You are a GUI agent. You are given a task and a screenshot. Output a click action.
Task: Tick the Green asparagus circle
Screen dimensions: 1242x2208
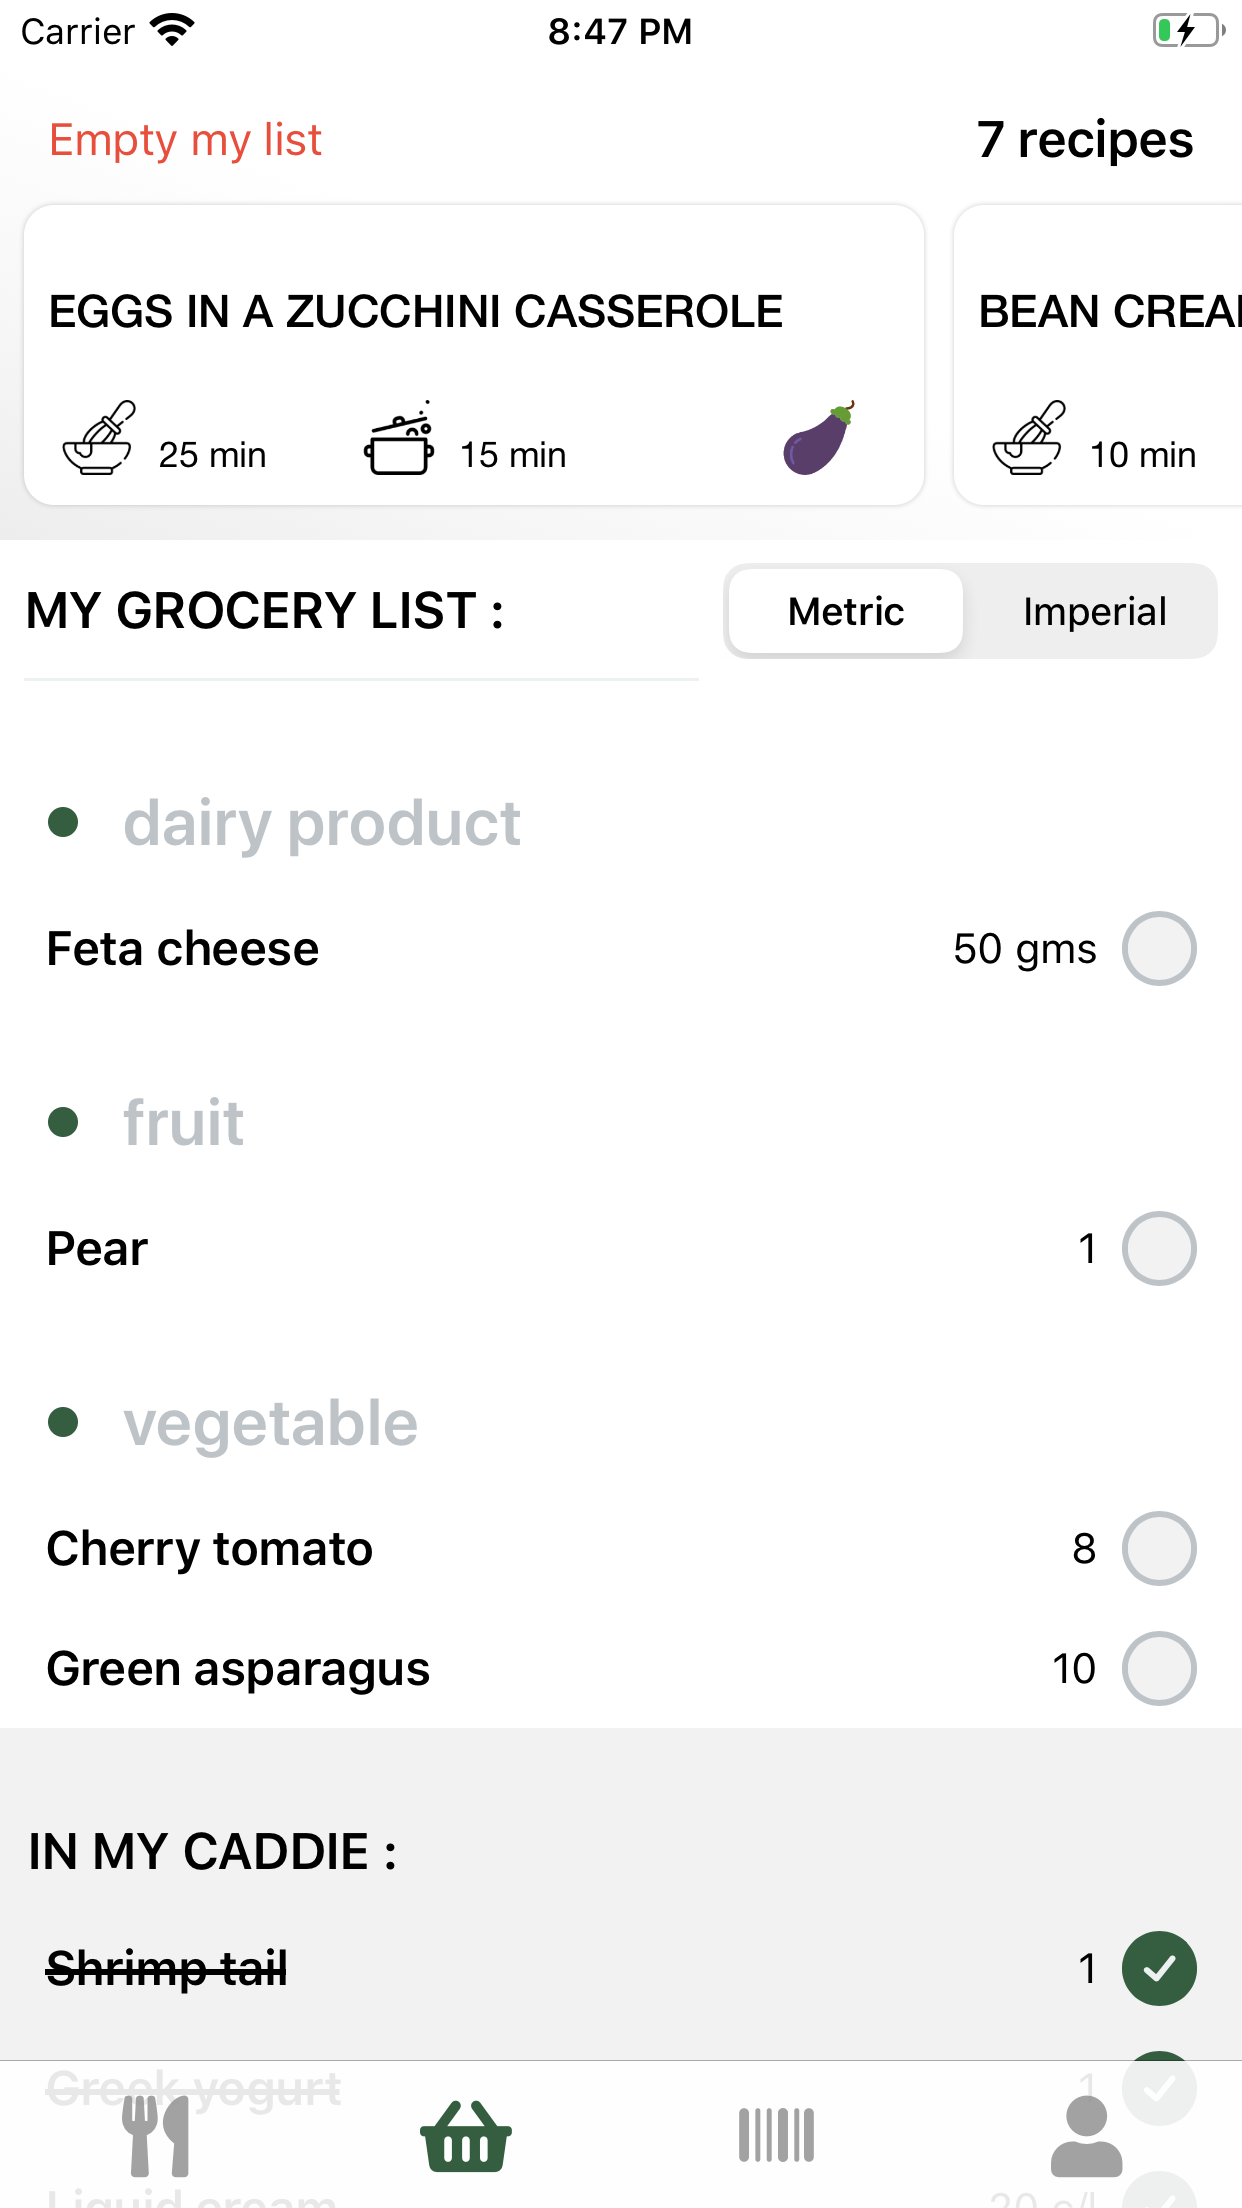1158,1668
